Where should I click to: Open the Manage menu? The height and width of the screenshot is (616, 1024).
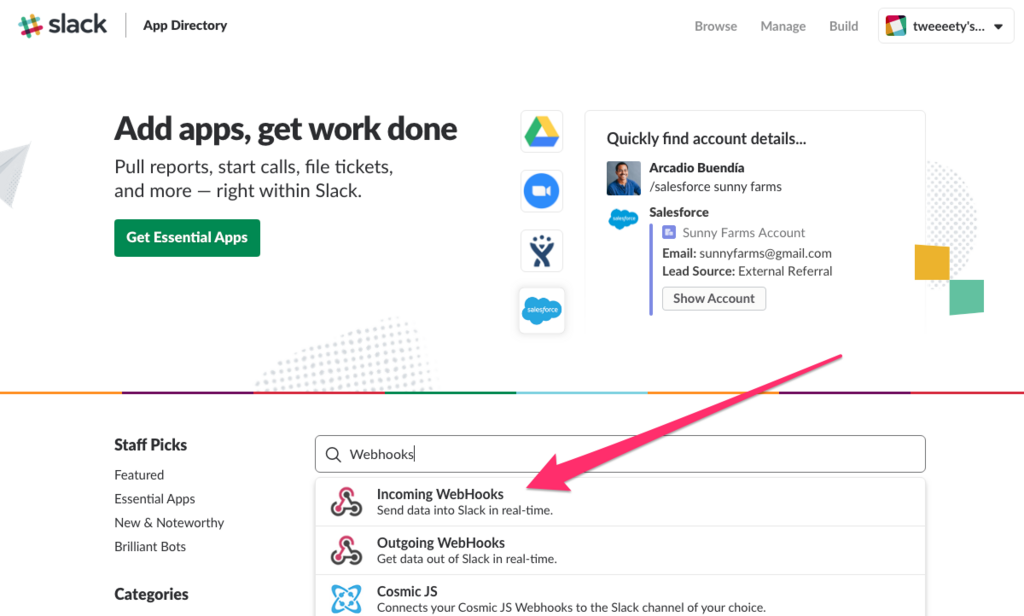(x=783, y=26)
